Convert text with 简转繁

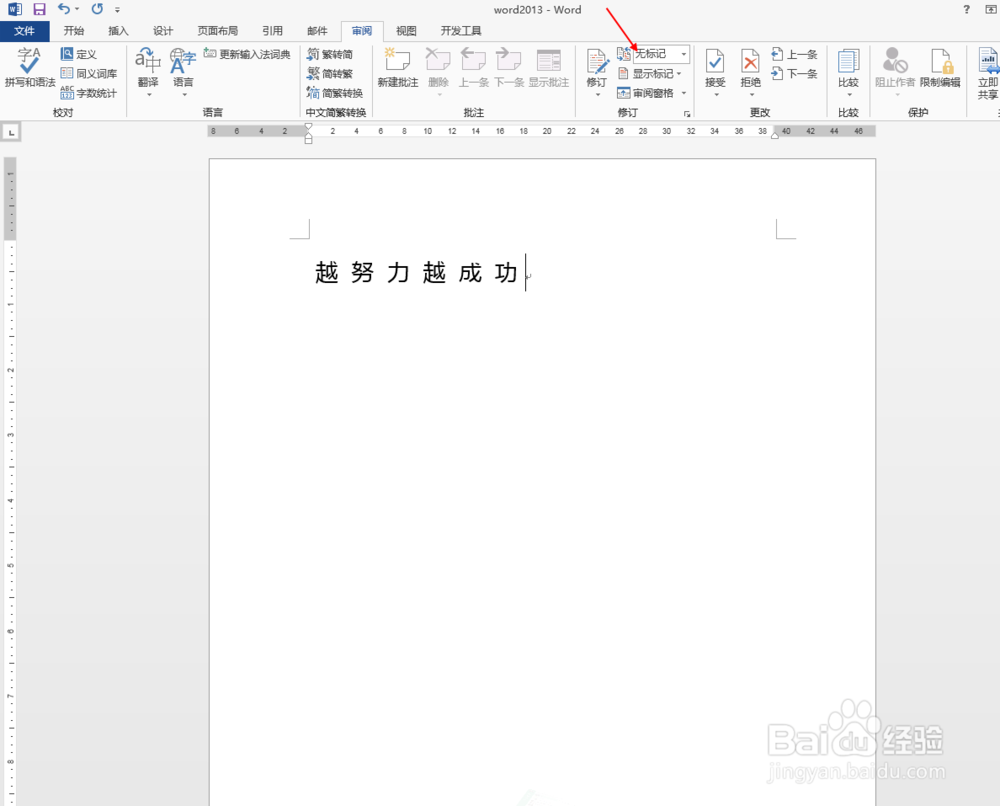[330, 73]
